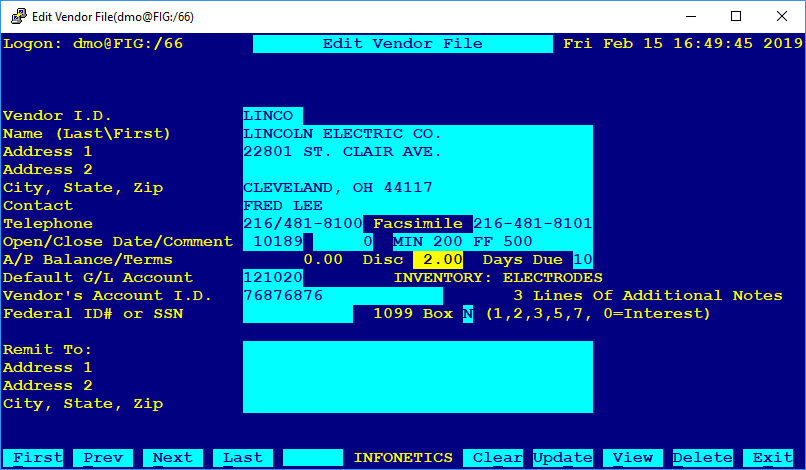This screenshot has width=806, height=470.
Task: Click the date and time Fri Feb 15 display
Action: 683,44
